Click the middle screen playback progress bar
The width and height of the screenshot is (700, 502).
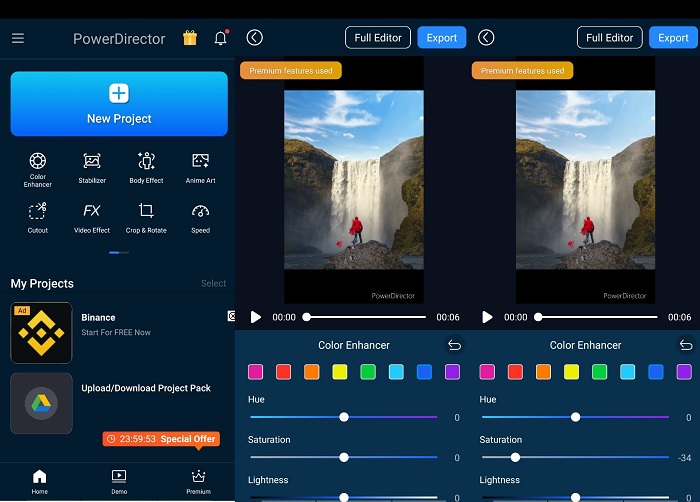tap(365, 317)
